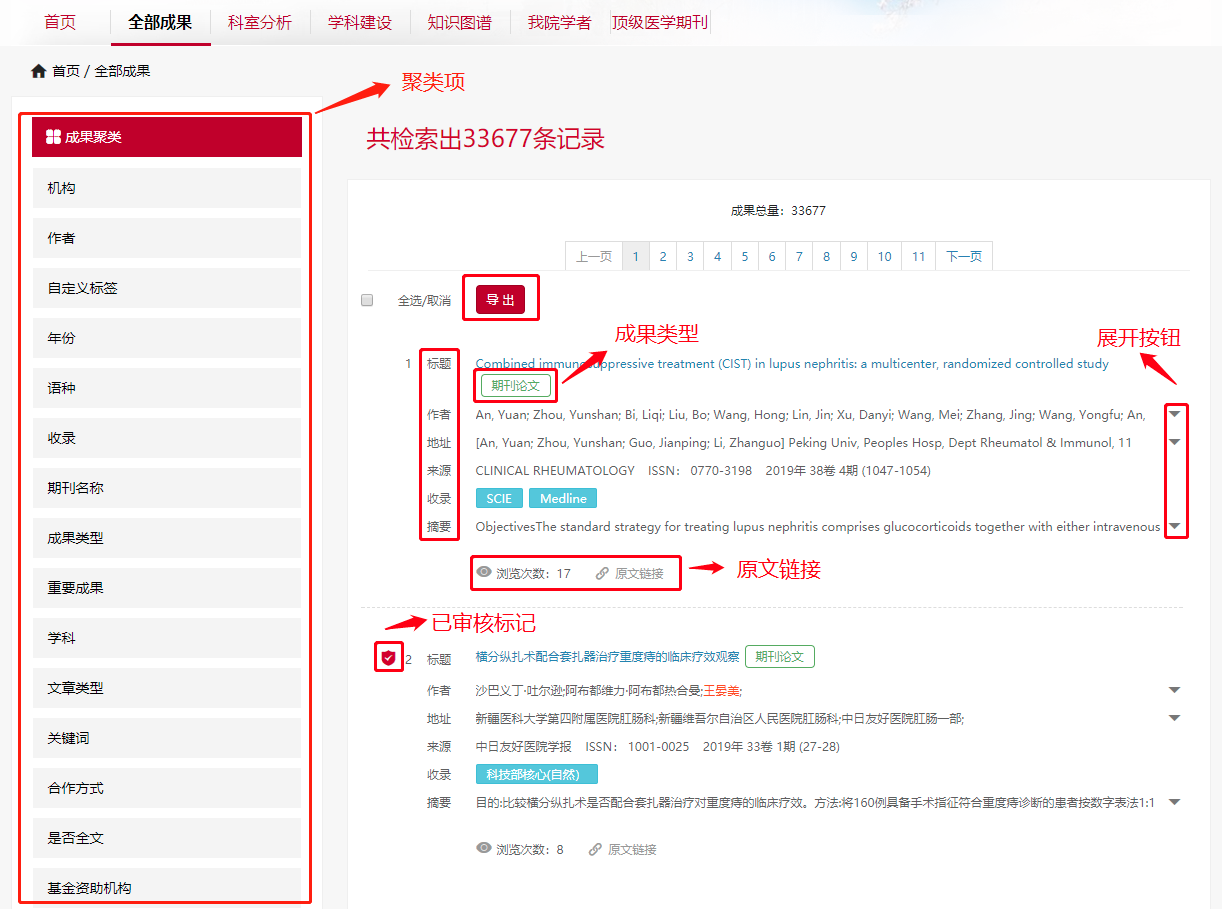This screenshot has height=909, width=1222.
Task: Switch to the 知识图谱 tab
Action: click(x=460, y=22)
